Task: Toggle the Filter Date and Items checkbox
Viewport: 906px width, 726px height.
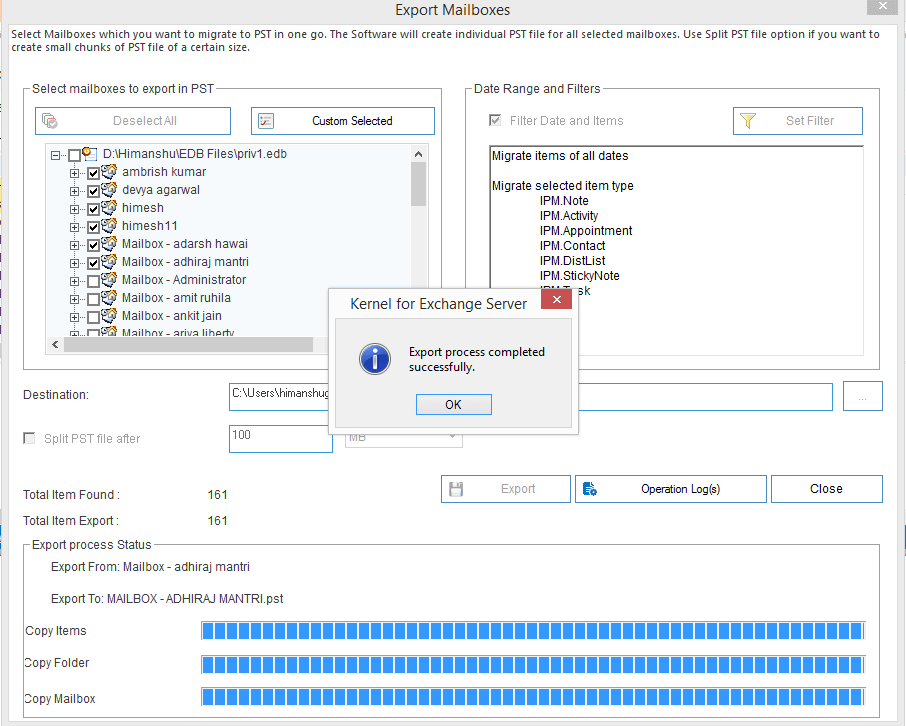Action: pyautogui.click(x=495, y=120)
